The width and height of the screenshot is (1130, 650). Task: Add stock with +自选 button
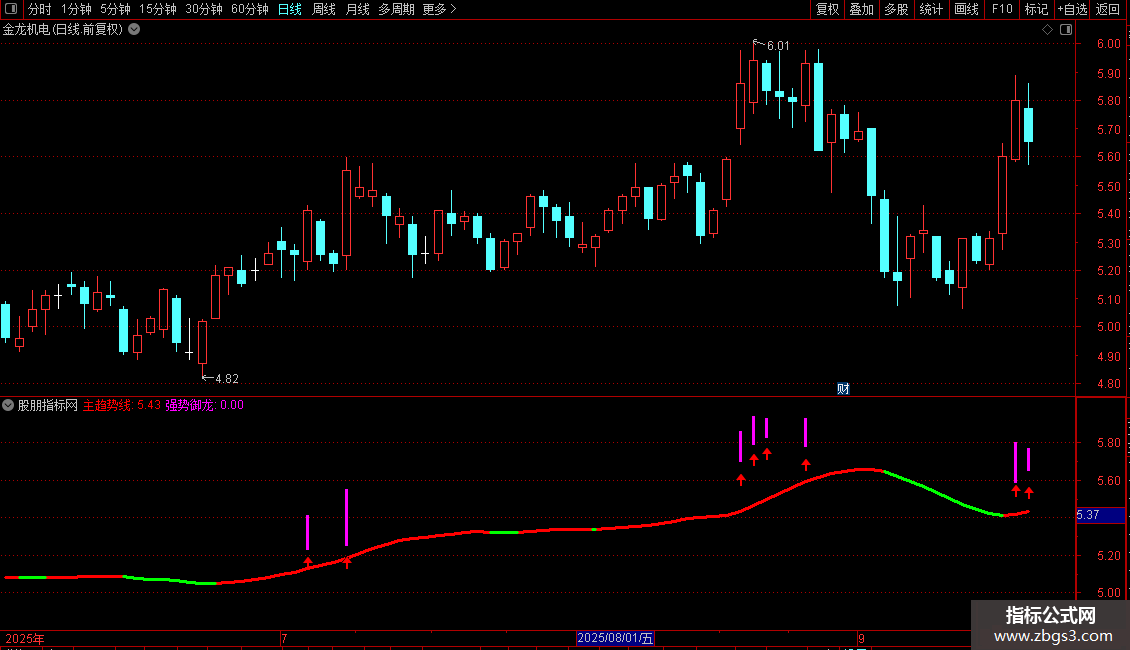[1072, 9]
